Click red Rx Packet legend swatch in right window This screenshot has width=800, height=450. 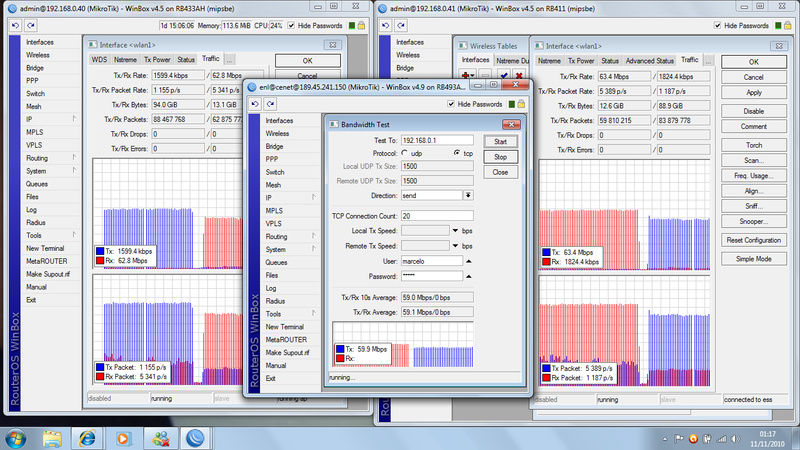546,378
